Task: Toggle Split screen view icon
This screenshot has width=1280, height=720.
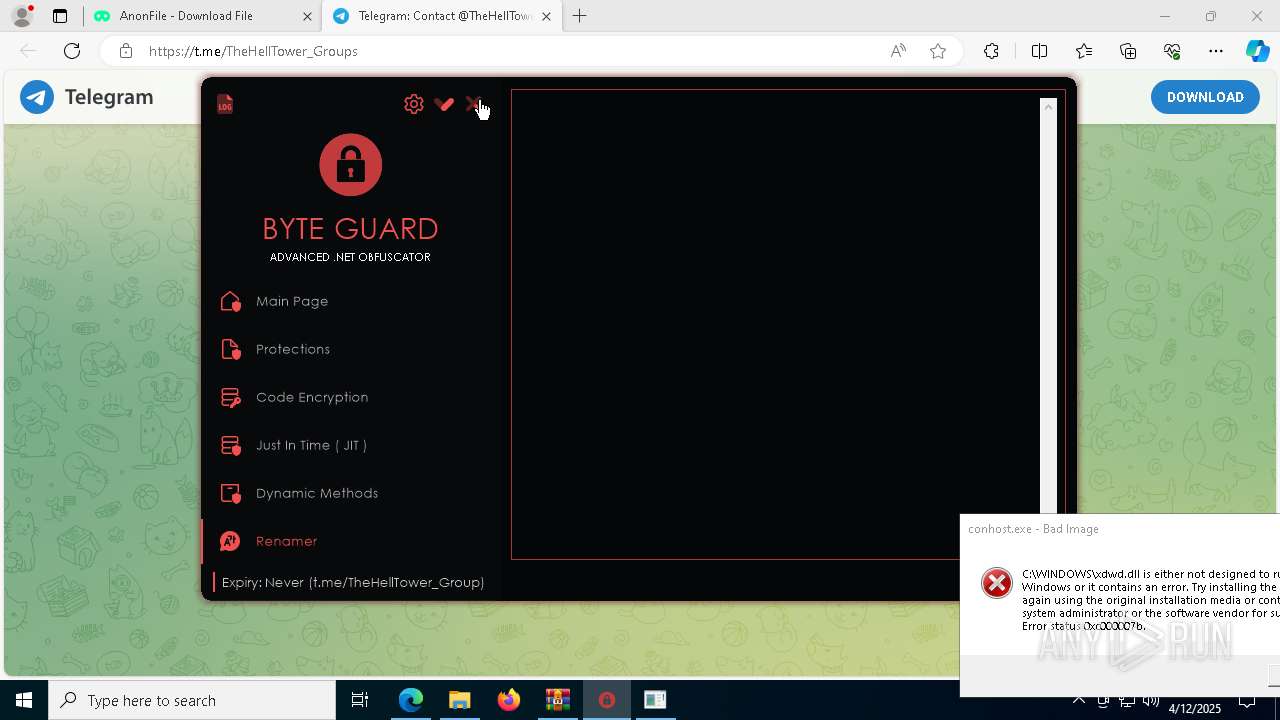Action: [x=1039, y=51]
